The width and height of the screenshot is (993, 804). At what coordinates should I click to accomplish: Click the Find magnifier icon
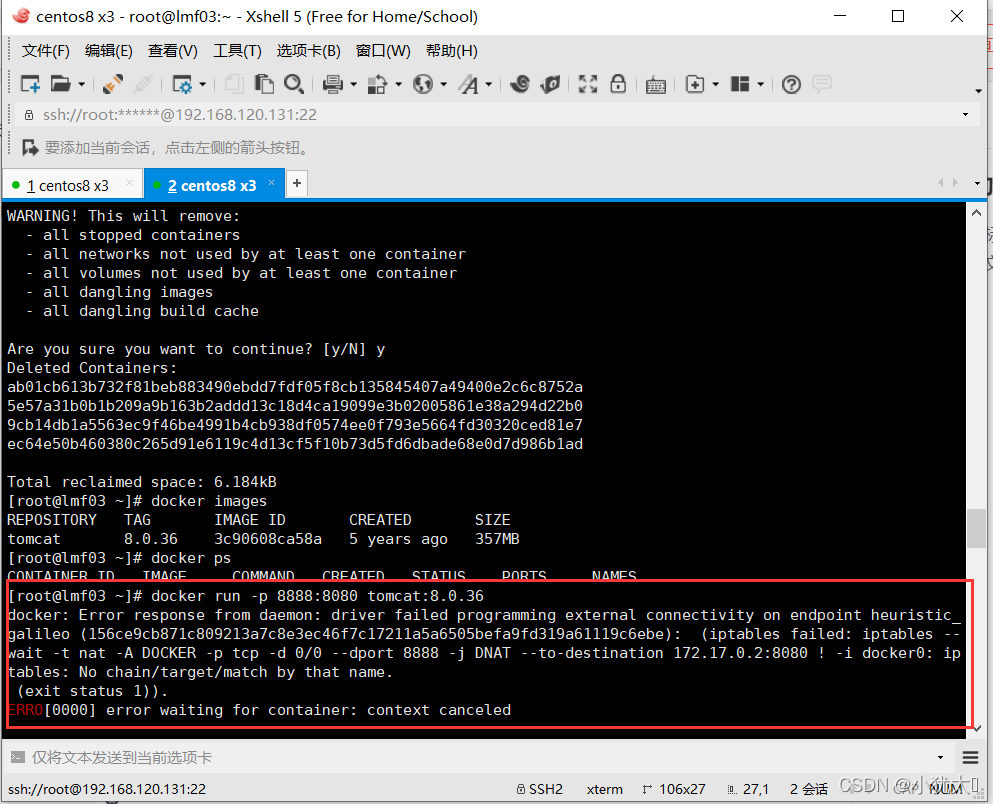(x=293, y=84)
